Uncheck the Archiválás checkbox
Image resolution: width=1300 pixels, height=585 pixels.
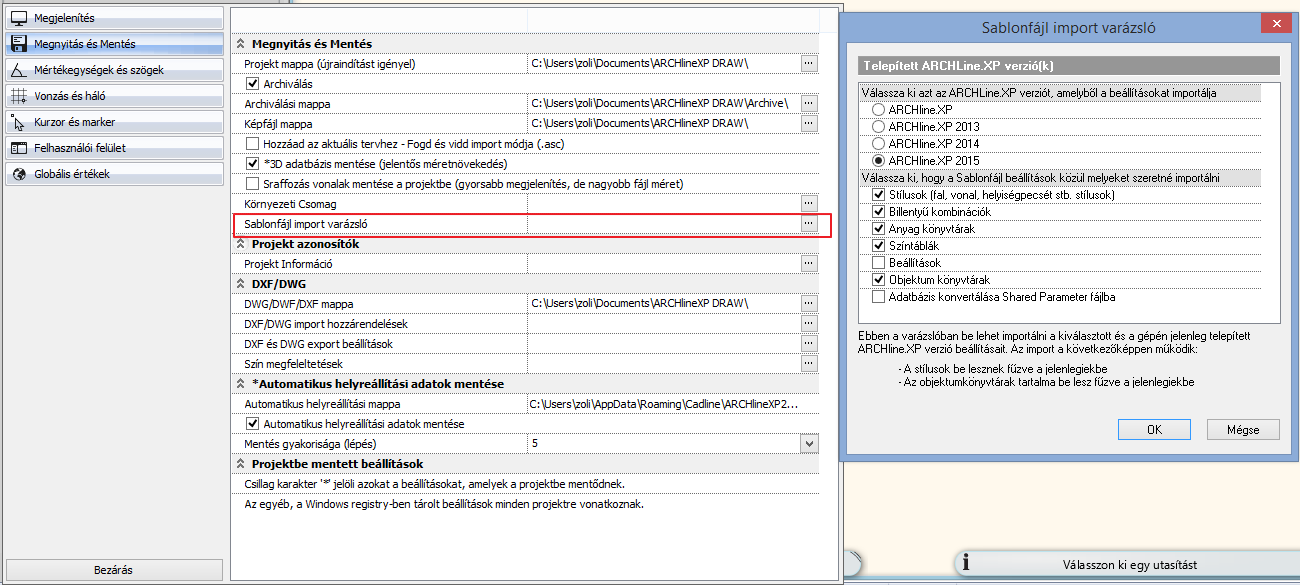pos(252,83)
